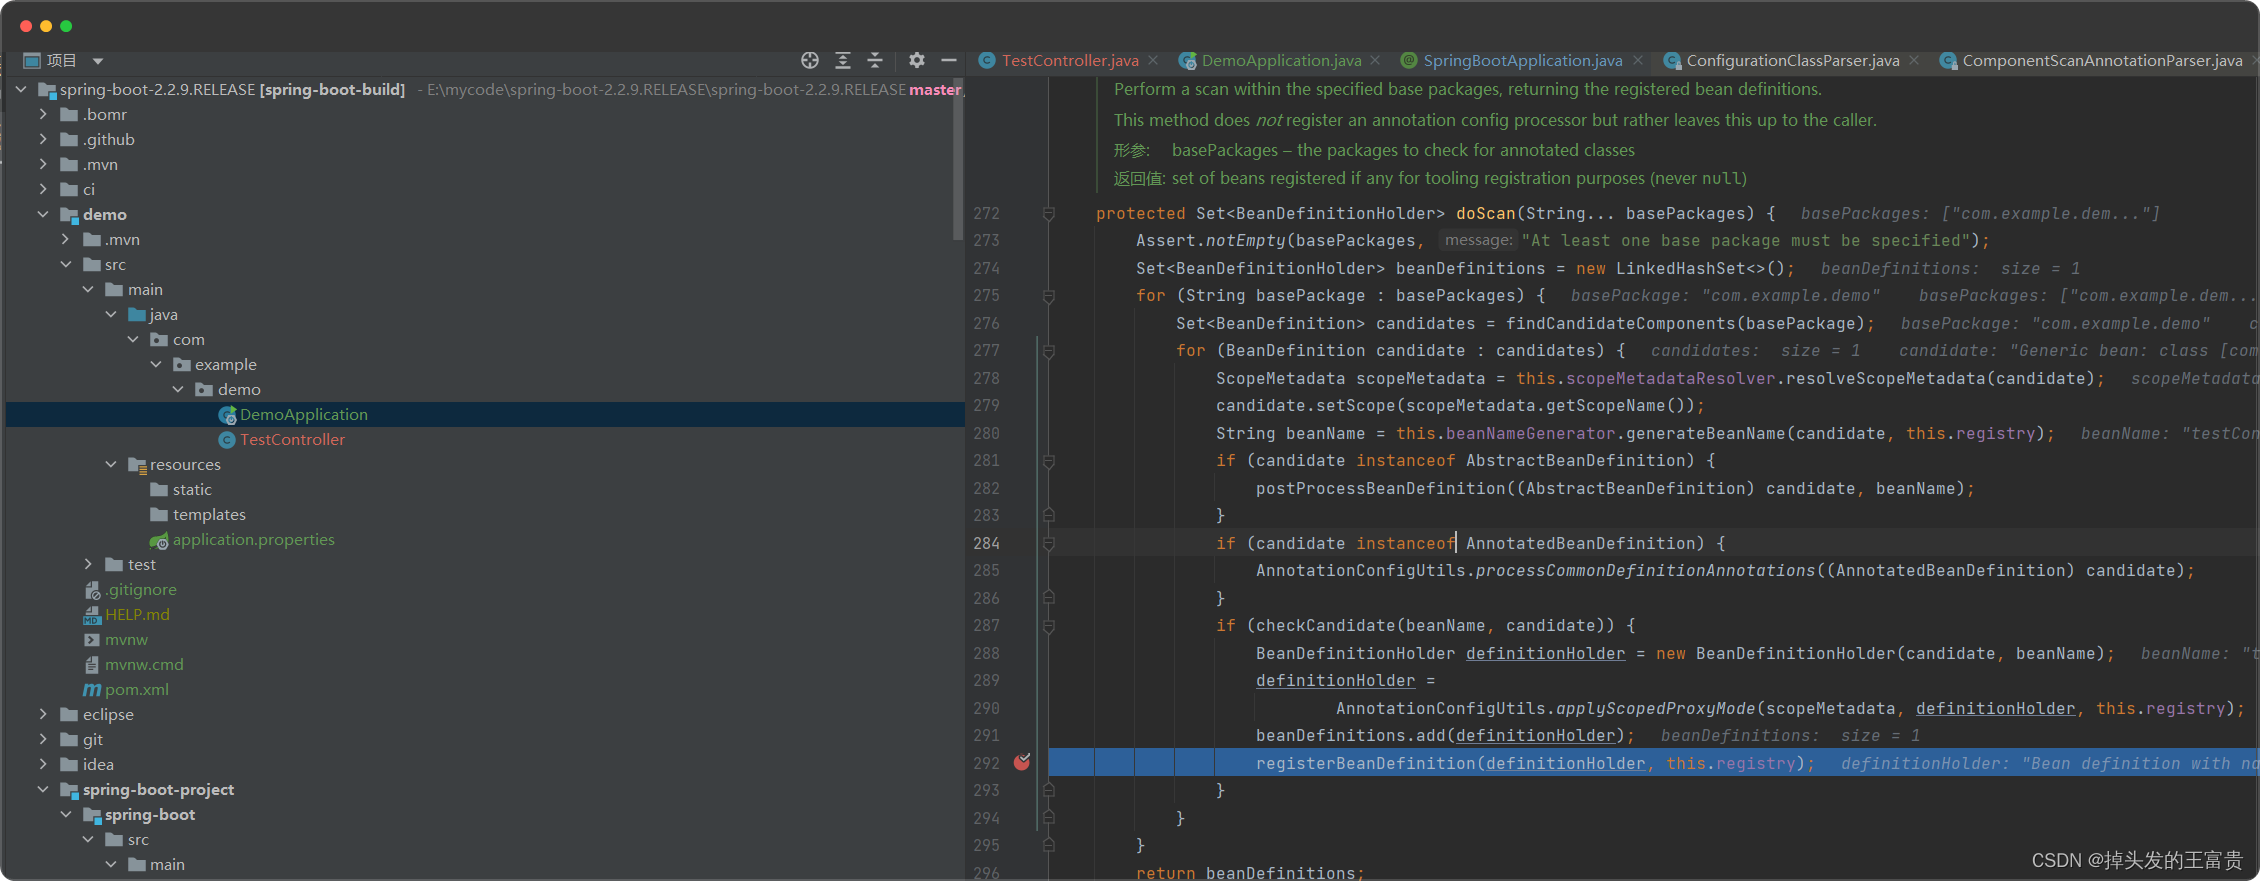Image resolution: width=2260 pixels, height=881 pixels.
Task: Expand the .mvn folder under demo
Action: click(66, 240)
